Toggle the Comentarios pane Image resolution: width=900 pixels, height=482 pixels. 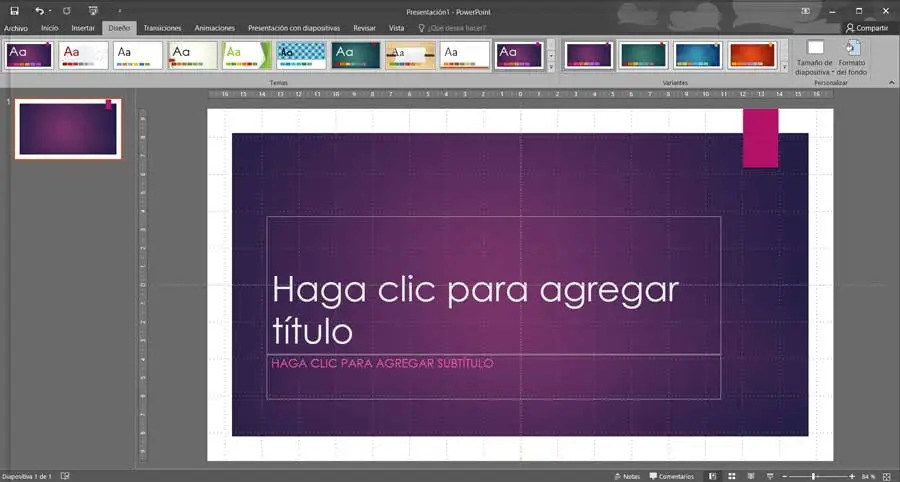tap(672, 476)
